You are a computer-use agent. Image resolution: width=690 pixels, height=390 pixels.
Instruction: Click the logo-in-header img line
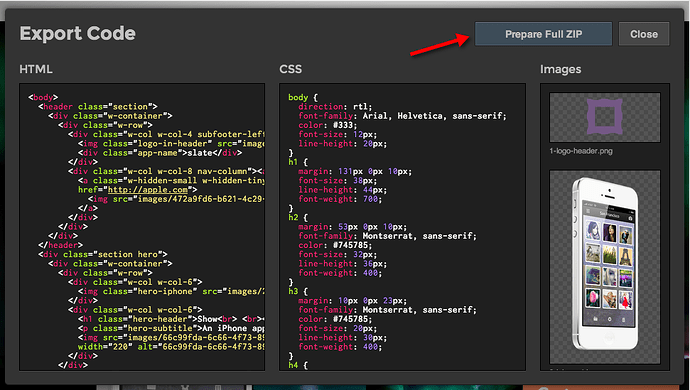pos(171,143)
